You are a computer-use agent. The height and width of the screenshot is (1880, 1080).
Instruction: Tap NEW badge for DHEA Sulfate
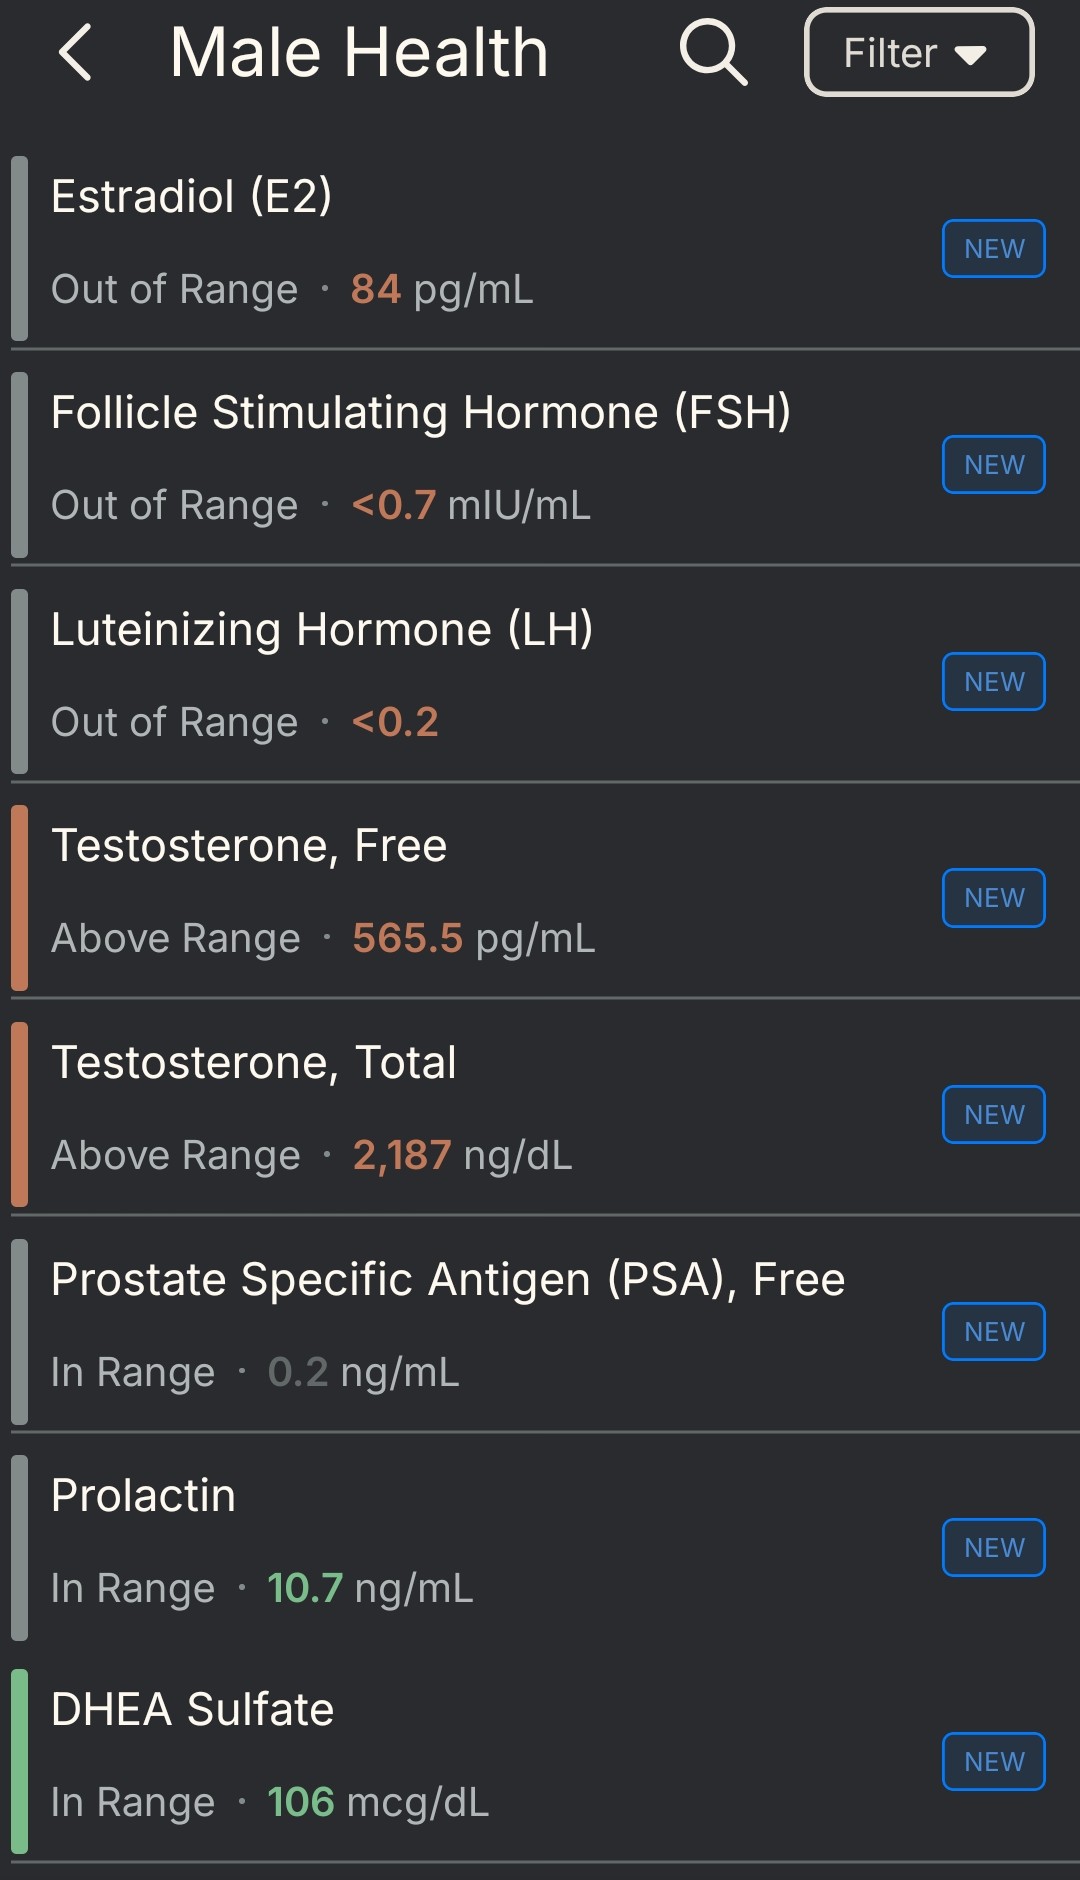(993, 1762)
